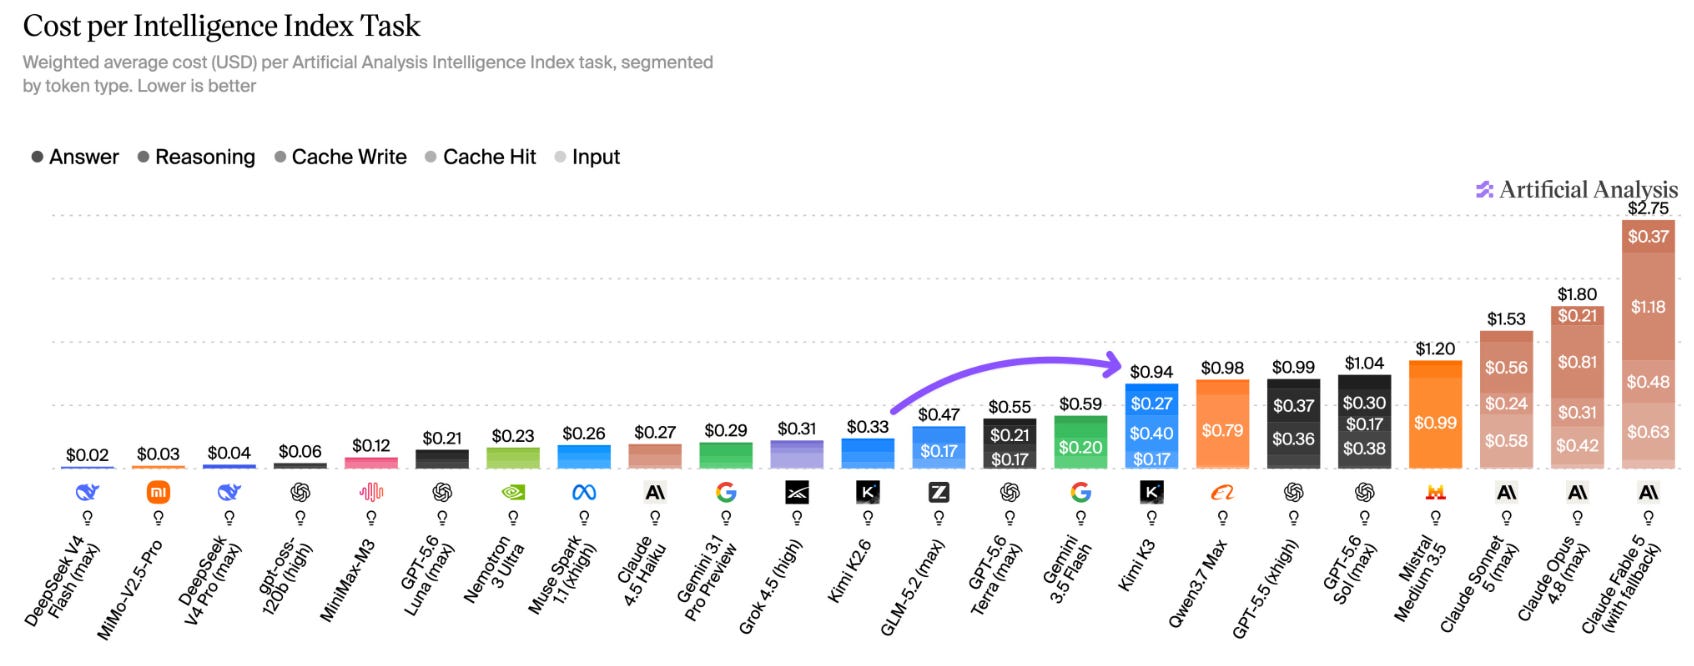Screen dimensions: 1694x666
Task: Click the Google logo above Gemini 3.1 Pro Preview
Action: [726, 492]
